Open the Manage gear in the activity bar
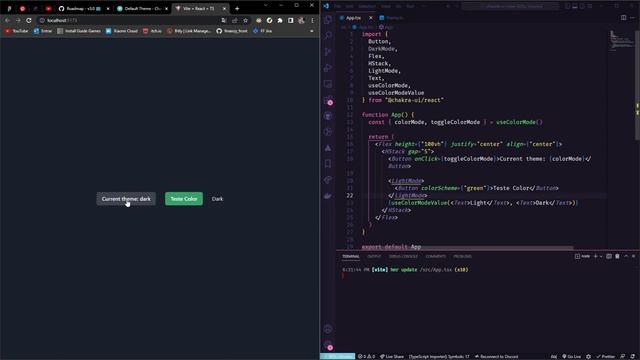The height and width of the screenshot is (360, 640). (x=328, y=345)
